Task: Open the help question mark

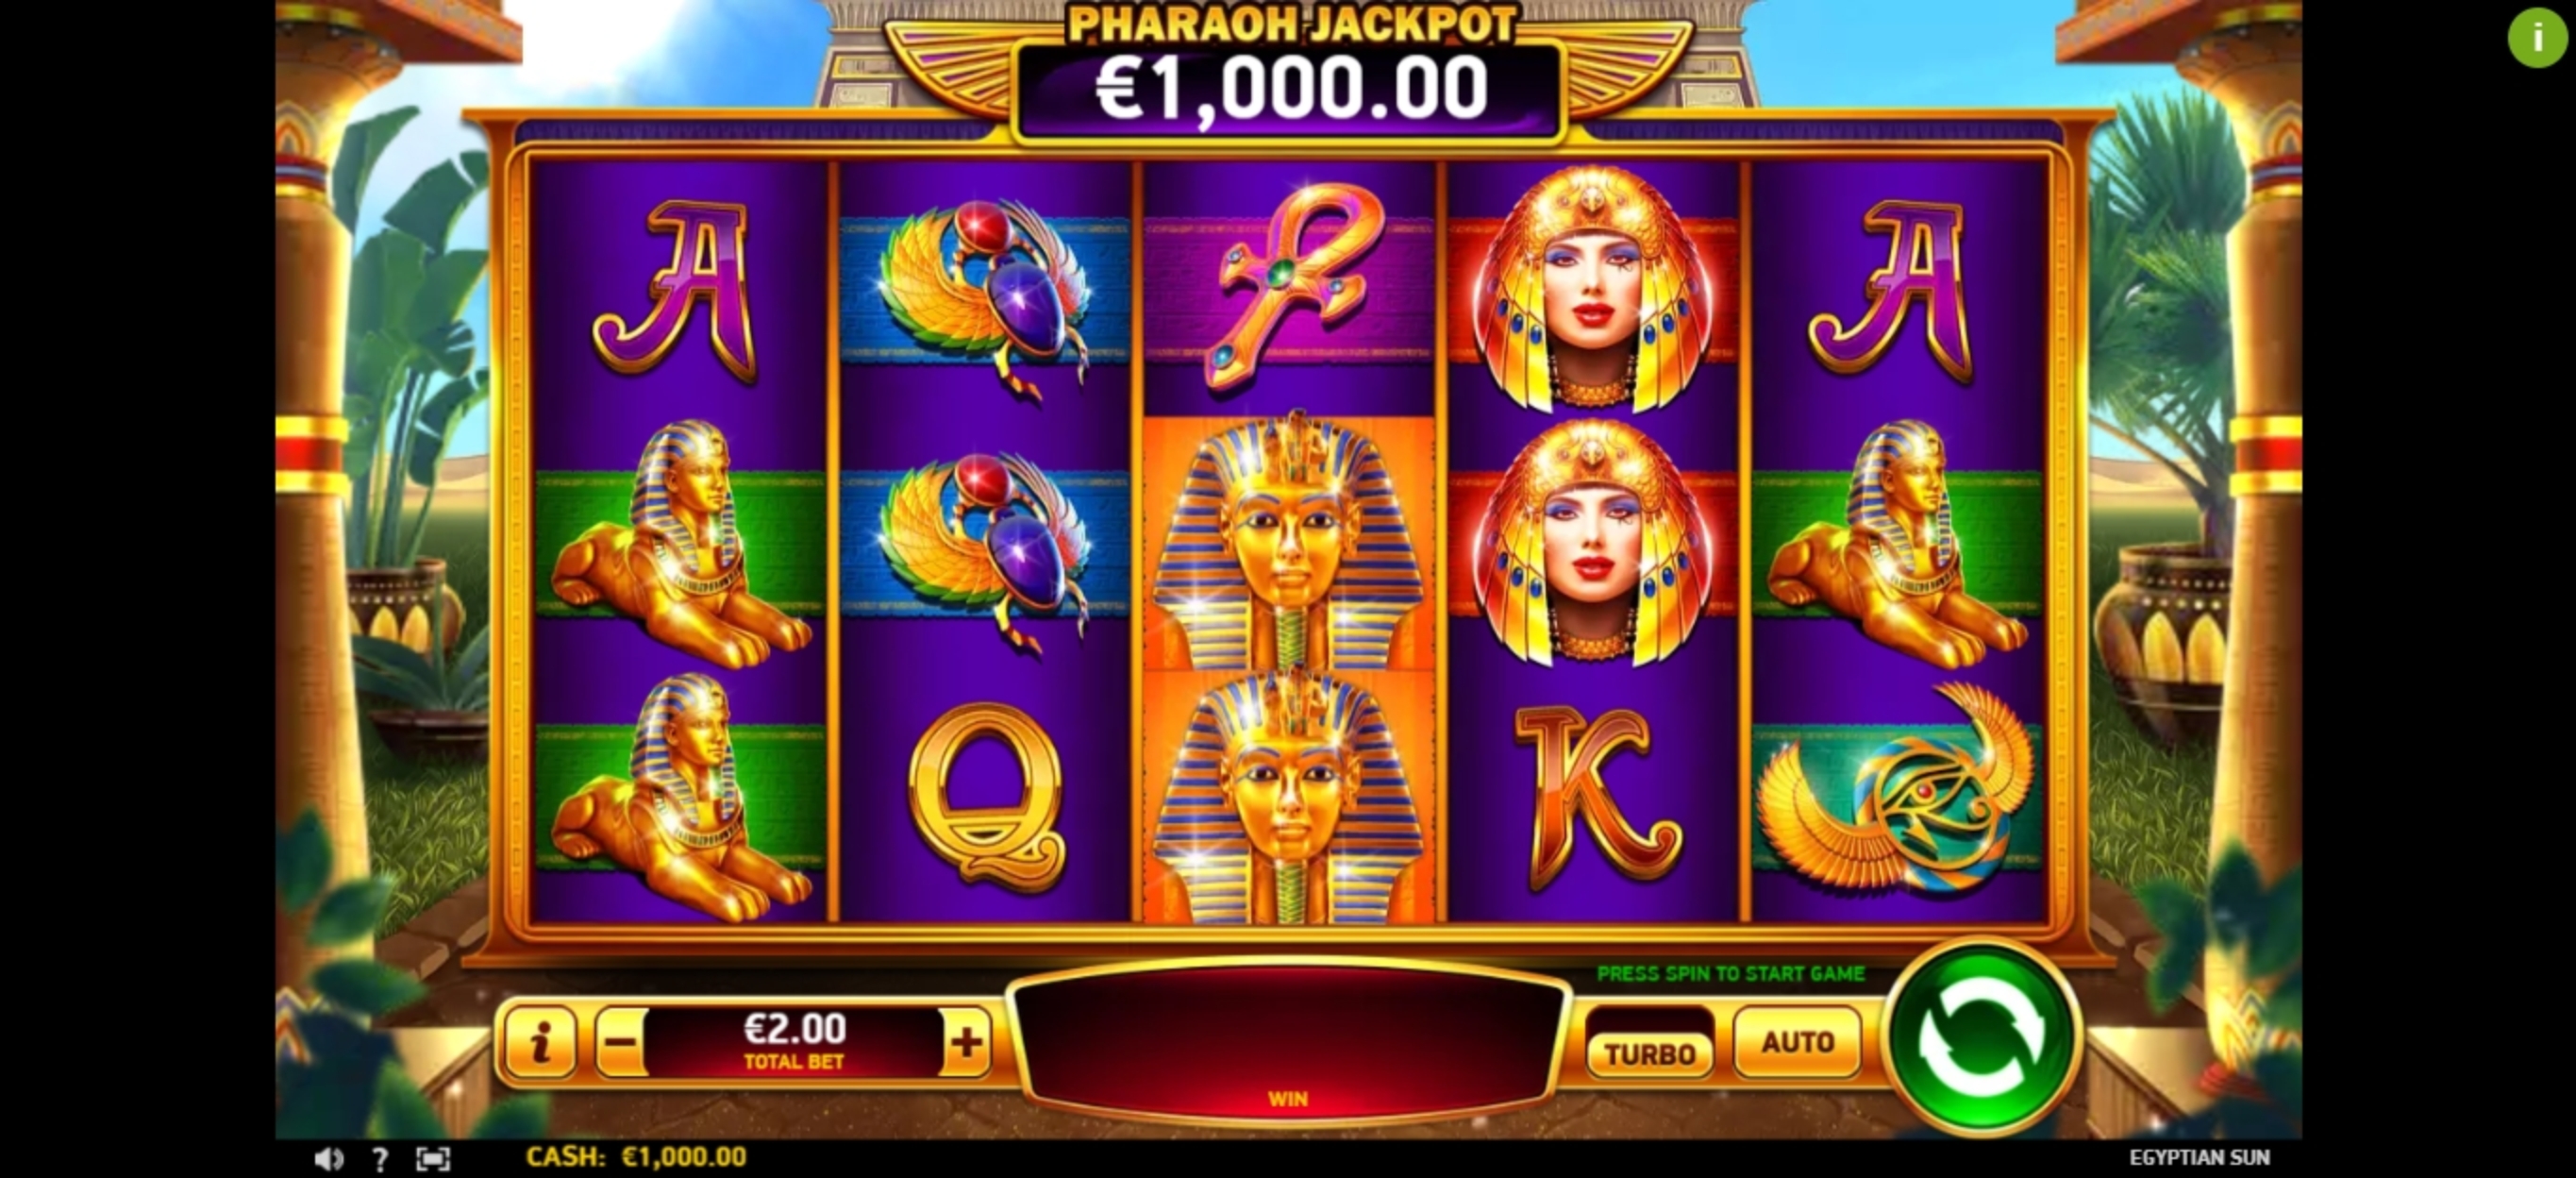Action: [x=380, y=1159]
